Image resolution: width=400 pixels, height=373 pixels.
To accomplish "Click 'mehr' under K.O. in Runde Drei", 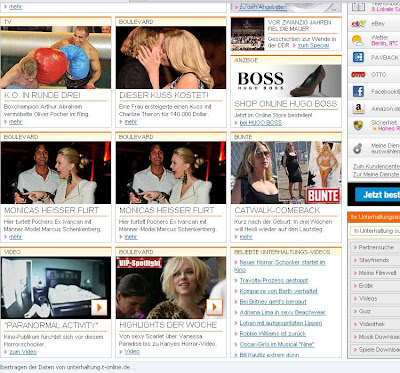I will point(15,122).
